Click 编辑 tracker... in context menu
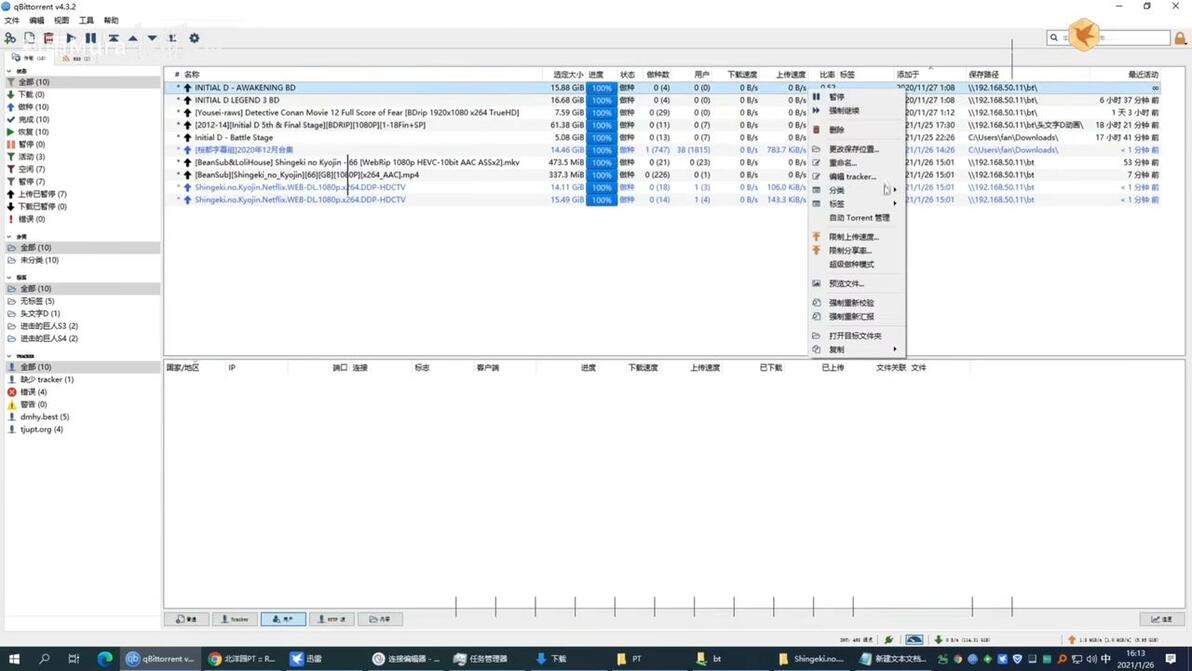This screenshot has height=671, width=1192. (857, 176)
